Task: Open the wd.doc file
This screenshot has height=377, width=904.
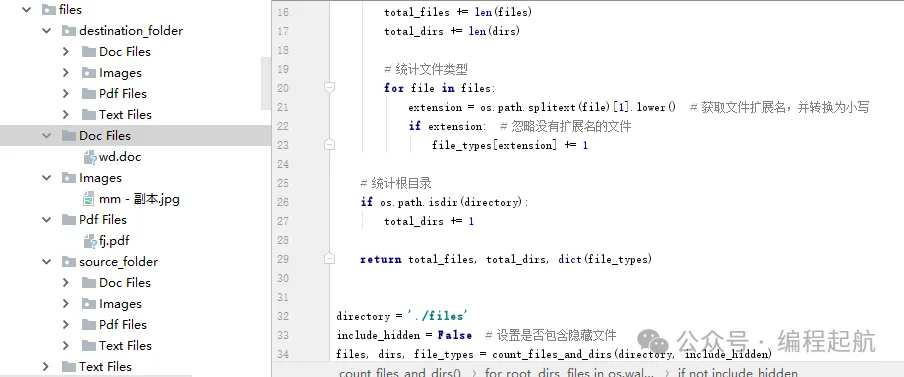Action: pos(120,157)
